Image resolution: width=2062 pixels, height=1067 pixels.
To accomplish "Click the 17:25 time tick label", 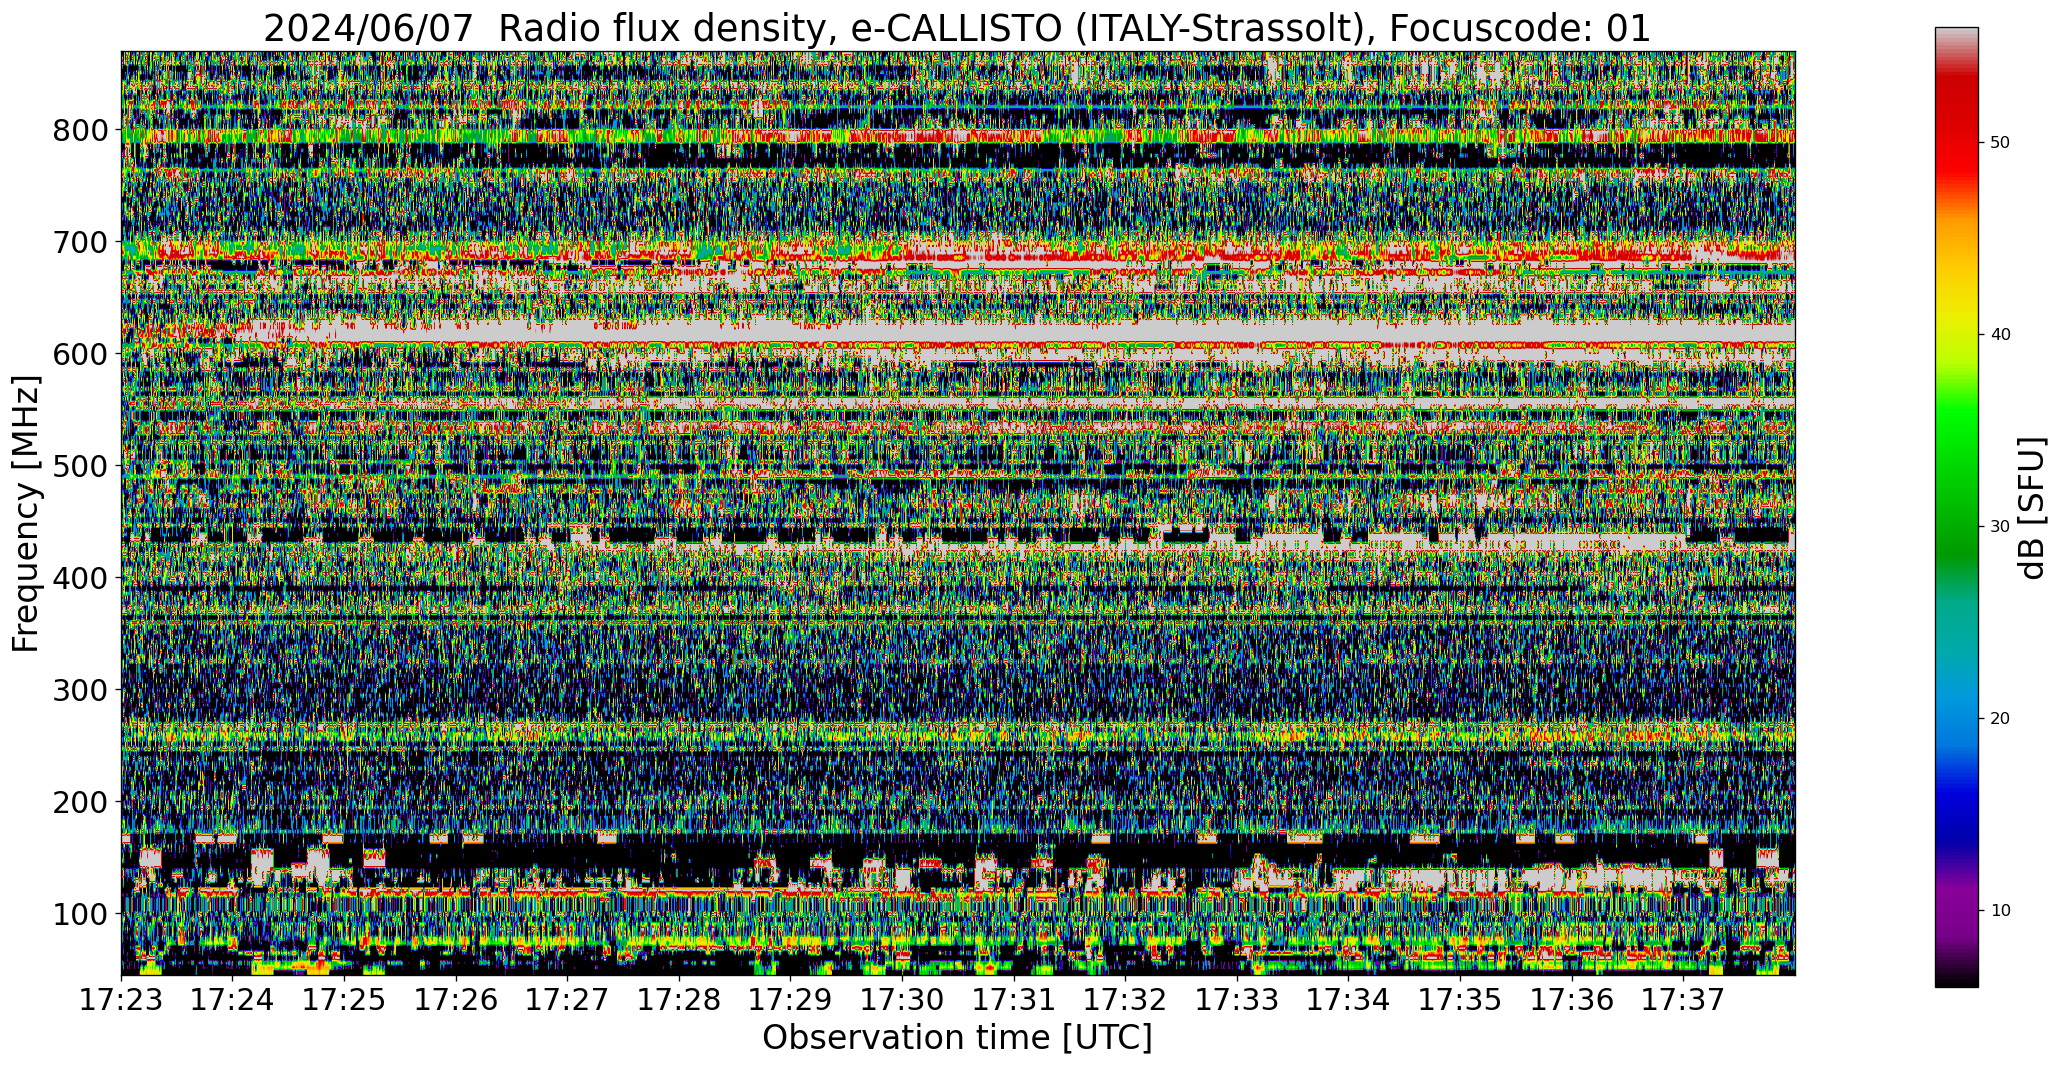I will point(345,1000).
